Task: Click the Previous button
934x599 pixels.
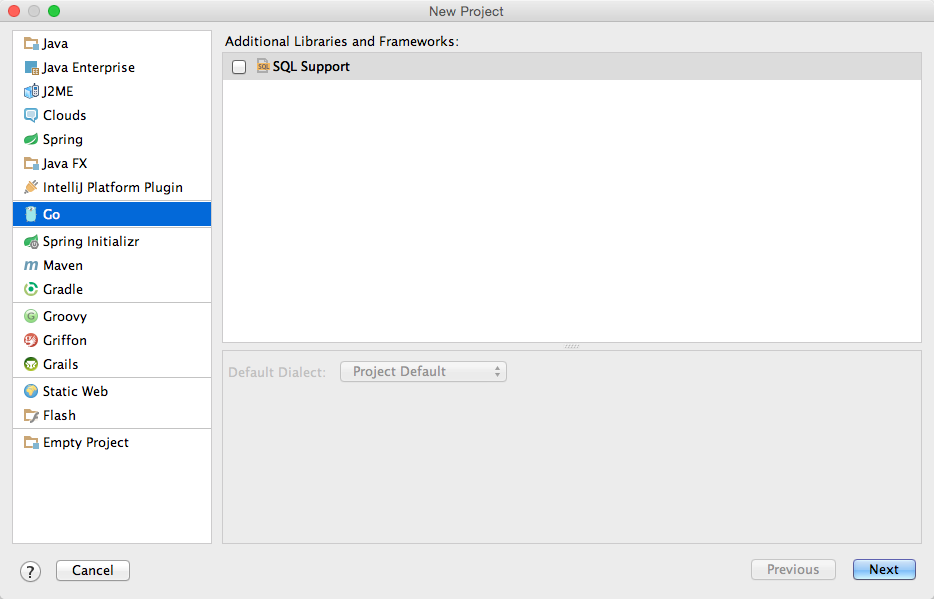Action: 793,569
